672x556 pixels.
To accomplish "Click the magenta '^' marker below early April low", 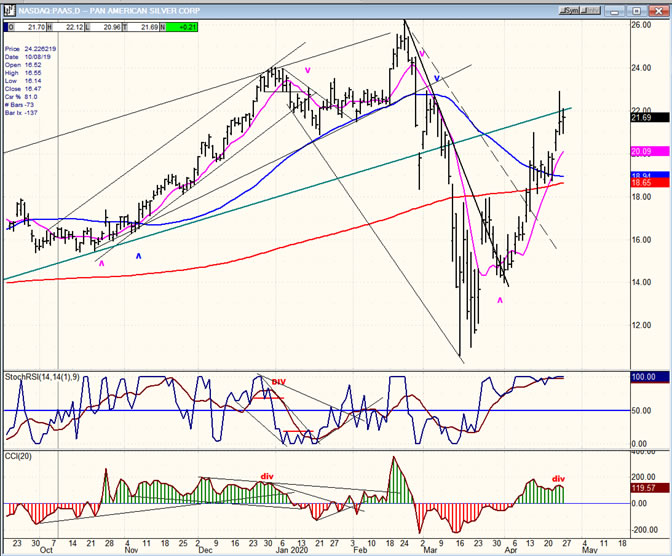I will pyautogui.click(x=500, y=301).
